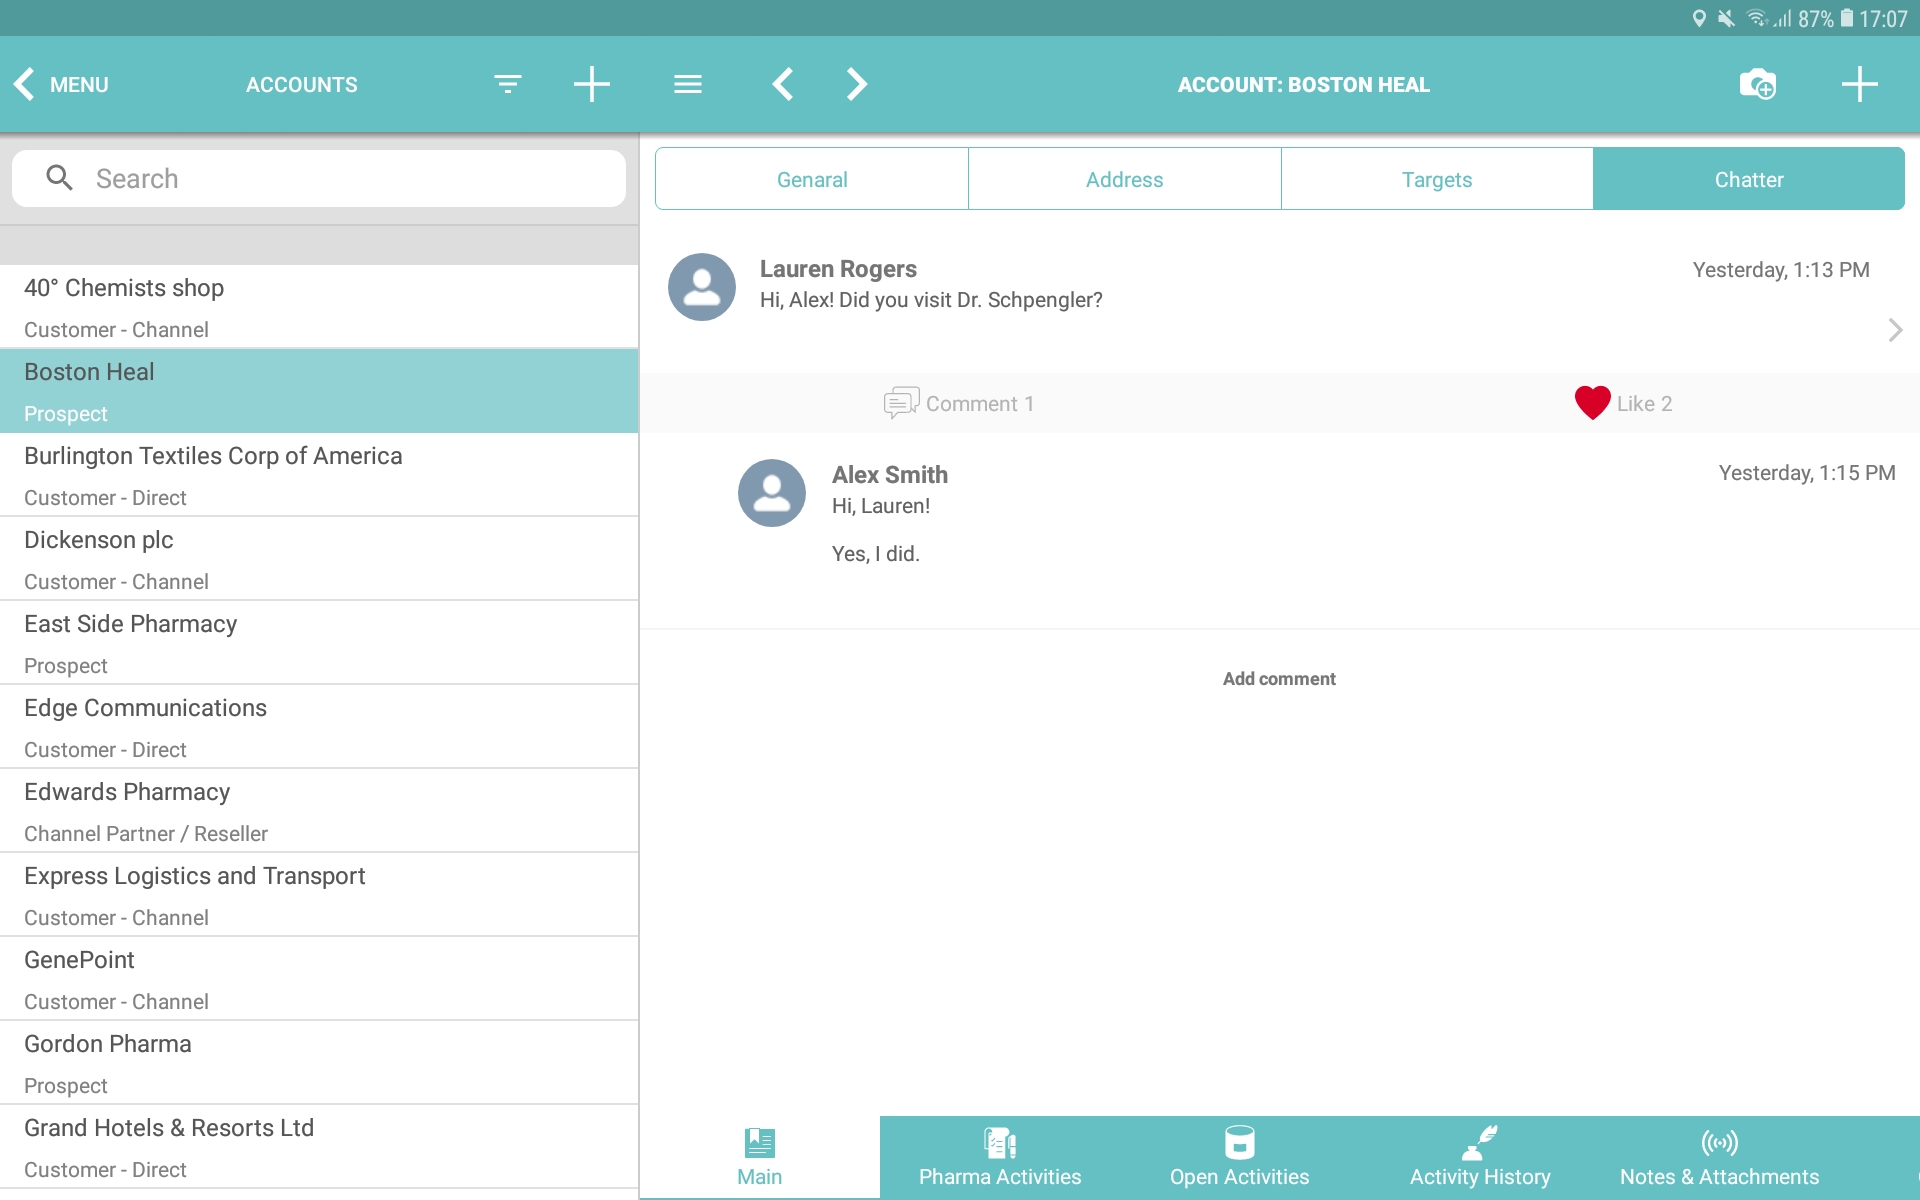This screenshot has width=1920, height=1200.
Task: Open the hamburger list menu icon
Action: [x=688, y=85]
